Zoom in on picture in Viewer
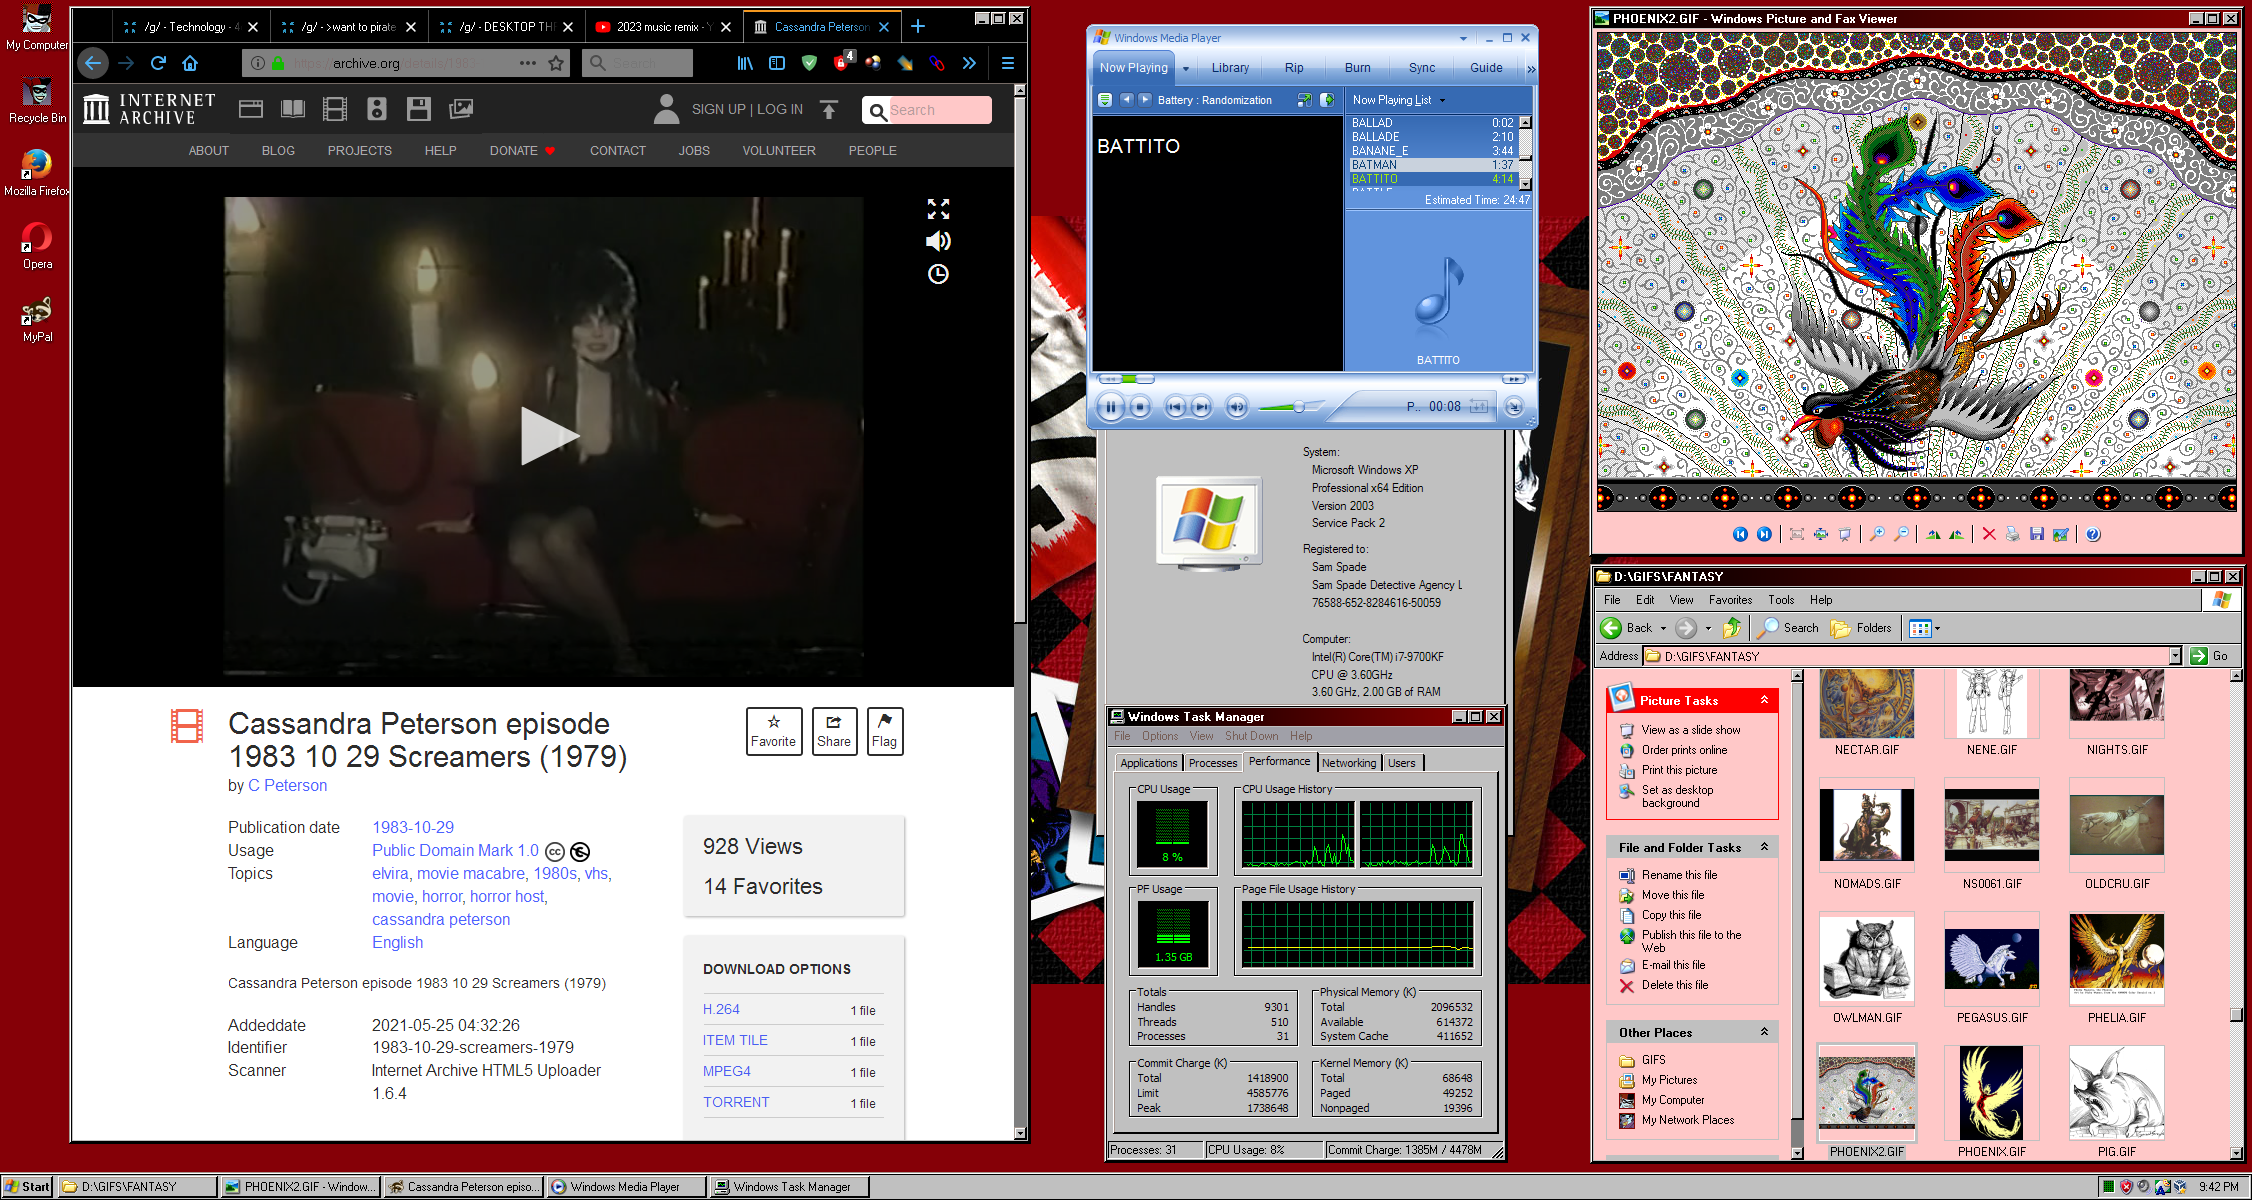The image size is (2252, 1200). [1877, 534]
